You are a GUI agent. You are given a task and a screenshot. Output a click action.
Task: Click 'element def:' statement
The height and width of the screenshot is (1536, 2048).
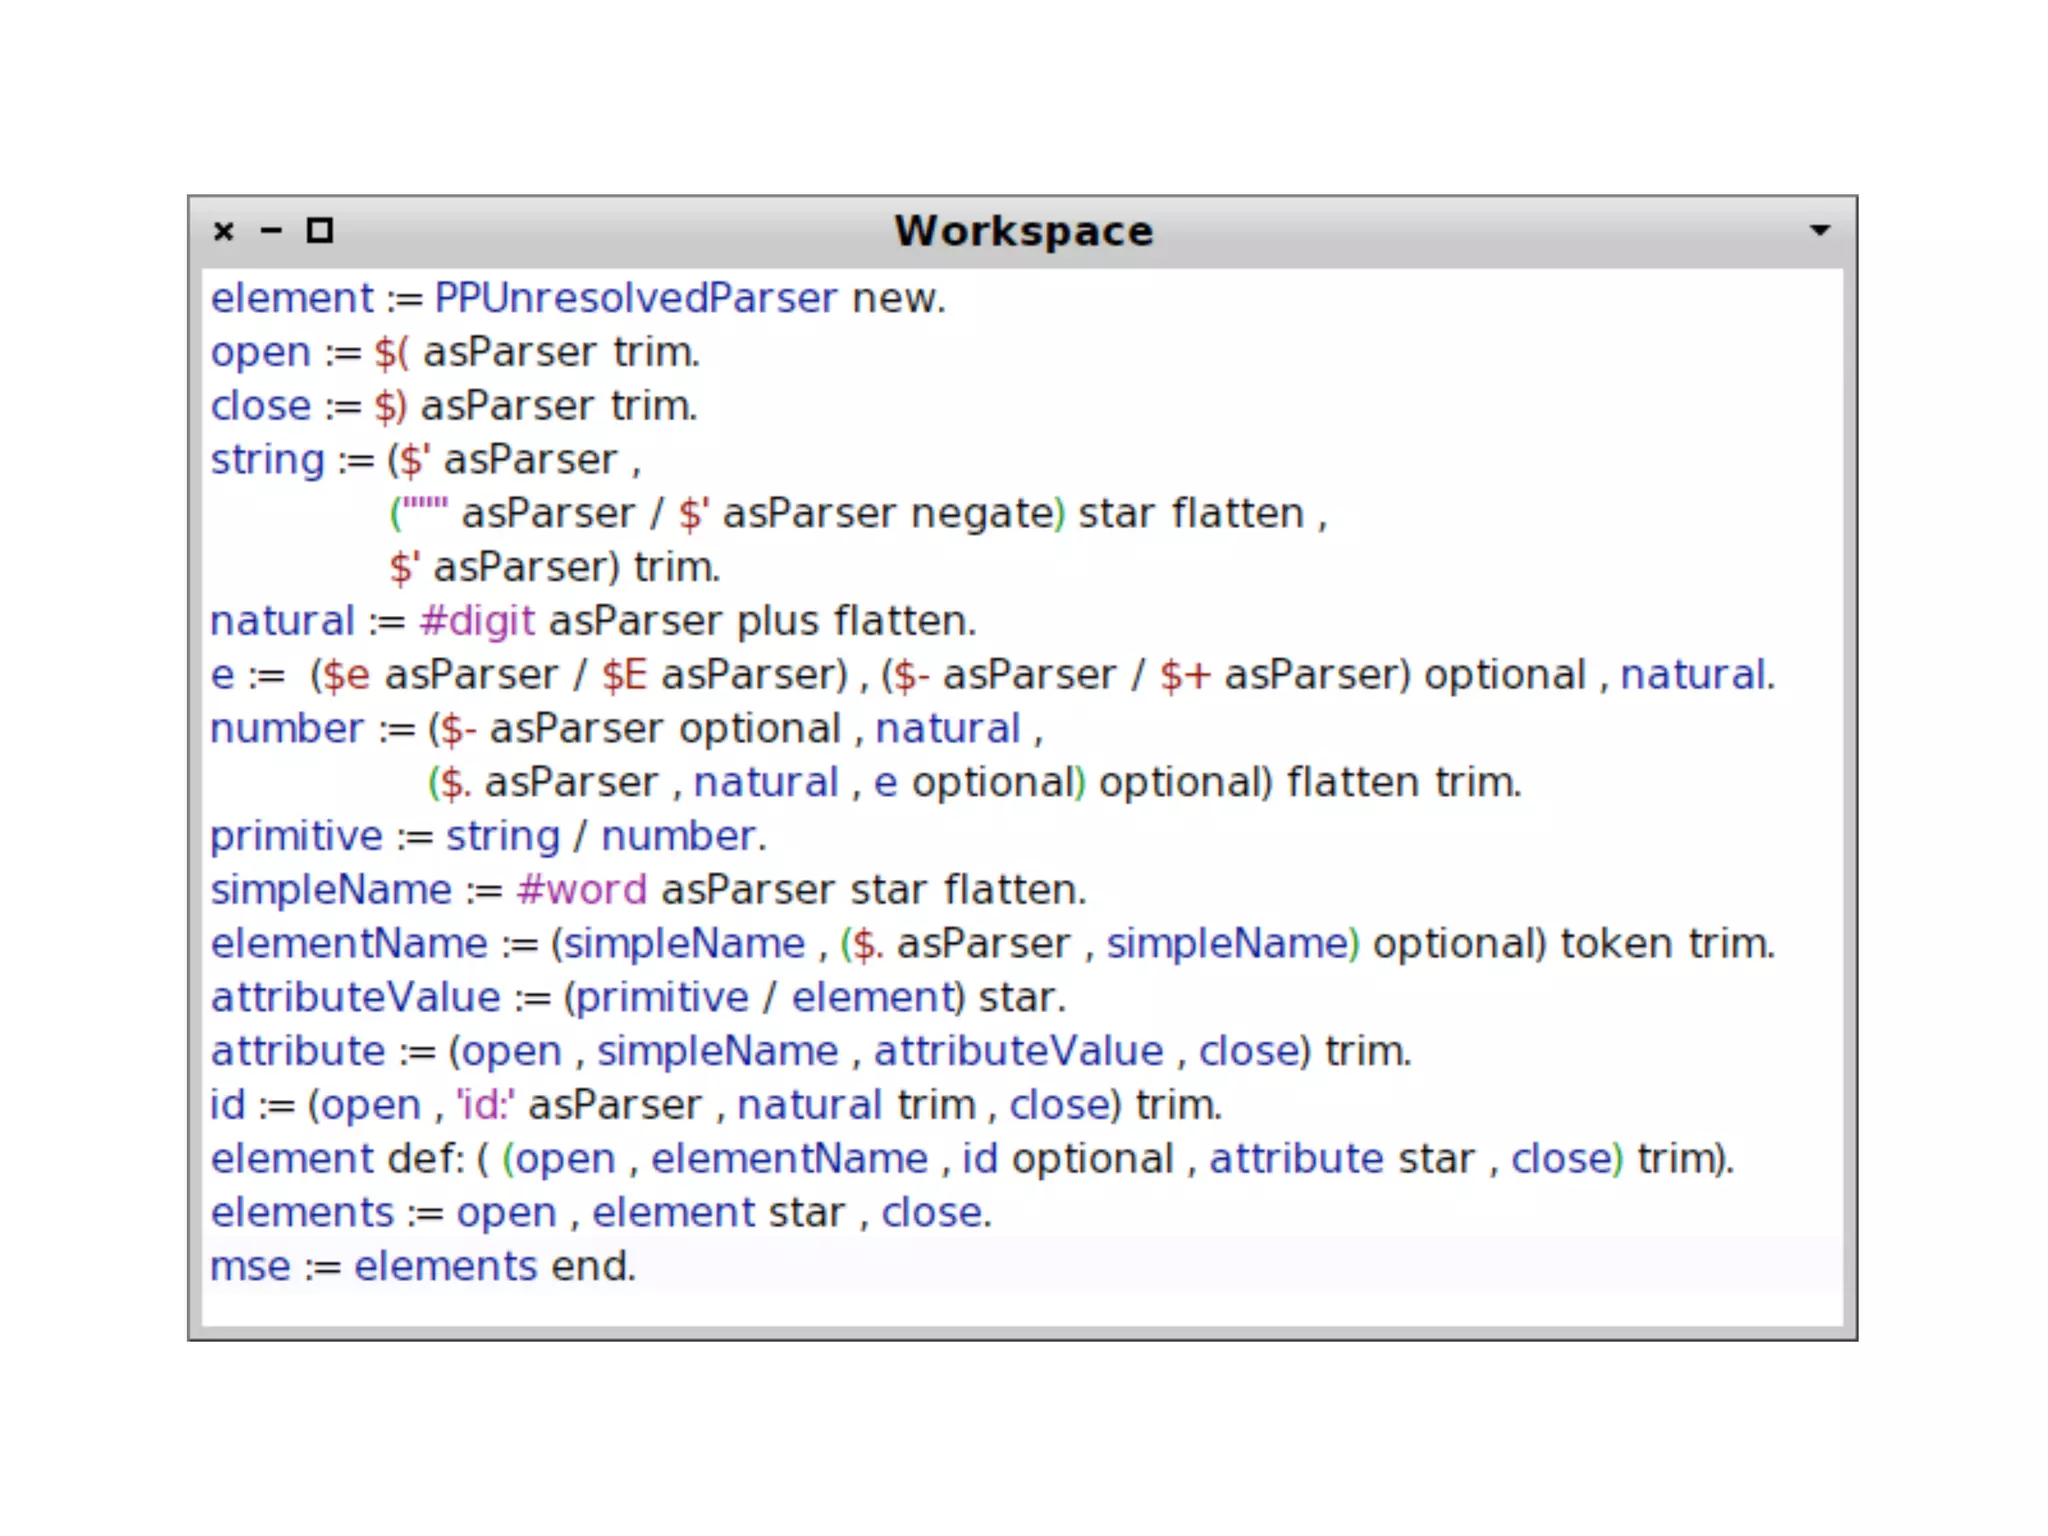[337, 1159]
